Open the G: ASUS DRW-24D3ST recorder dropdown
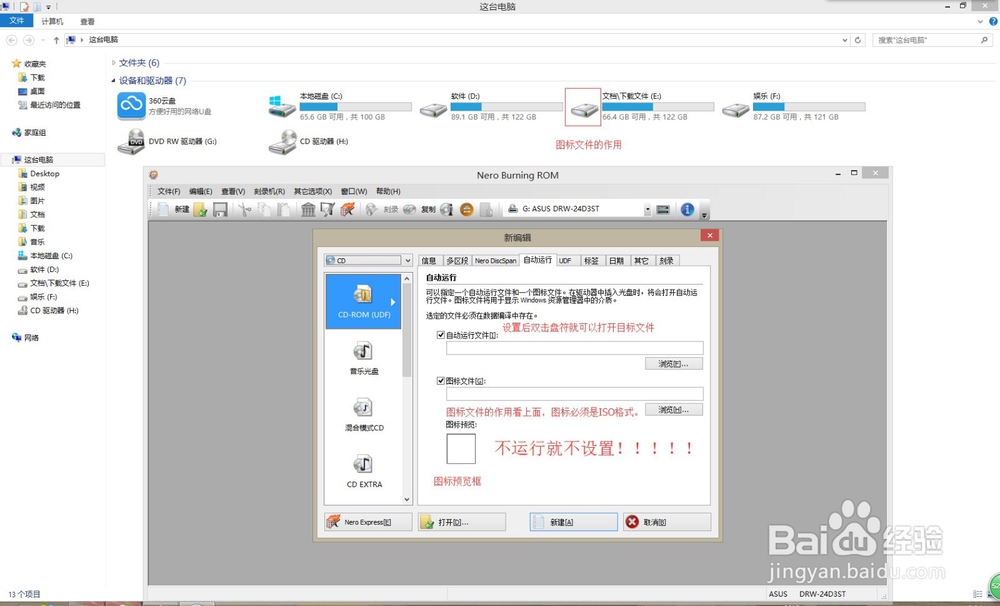Image resolution: width=1000 pixels, height=606 pixels. point(648,209)
